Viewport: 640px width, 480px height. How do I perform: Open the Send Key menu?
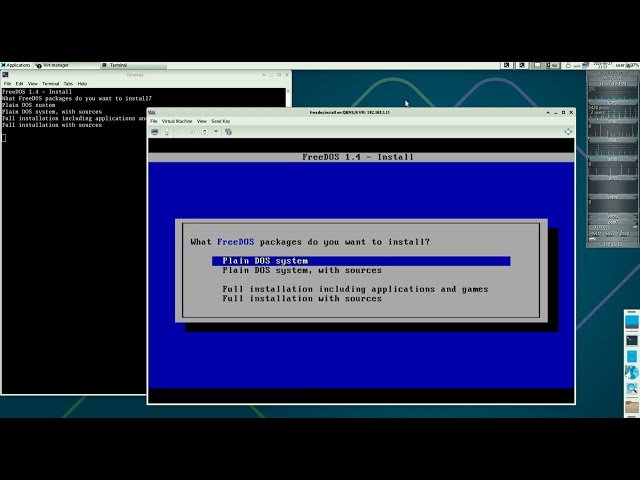click(220, 121)
